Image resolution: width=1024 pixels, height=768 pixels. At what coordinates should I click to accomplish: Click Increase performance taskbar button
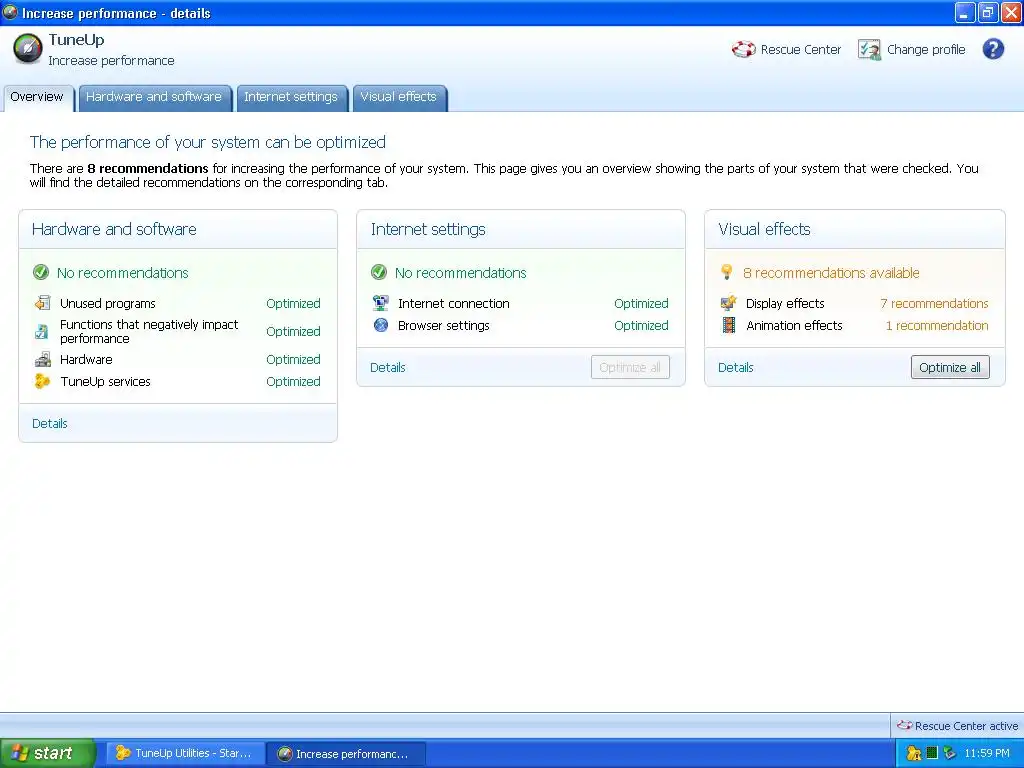347,754
